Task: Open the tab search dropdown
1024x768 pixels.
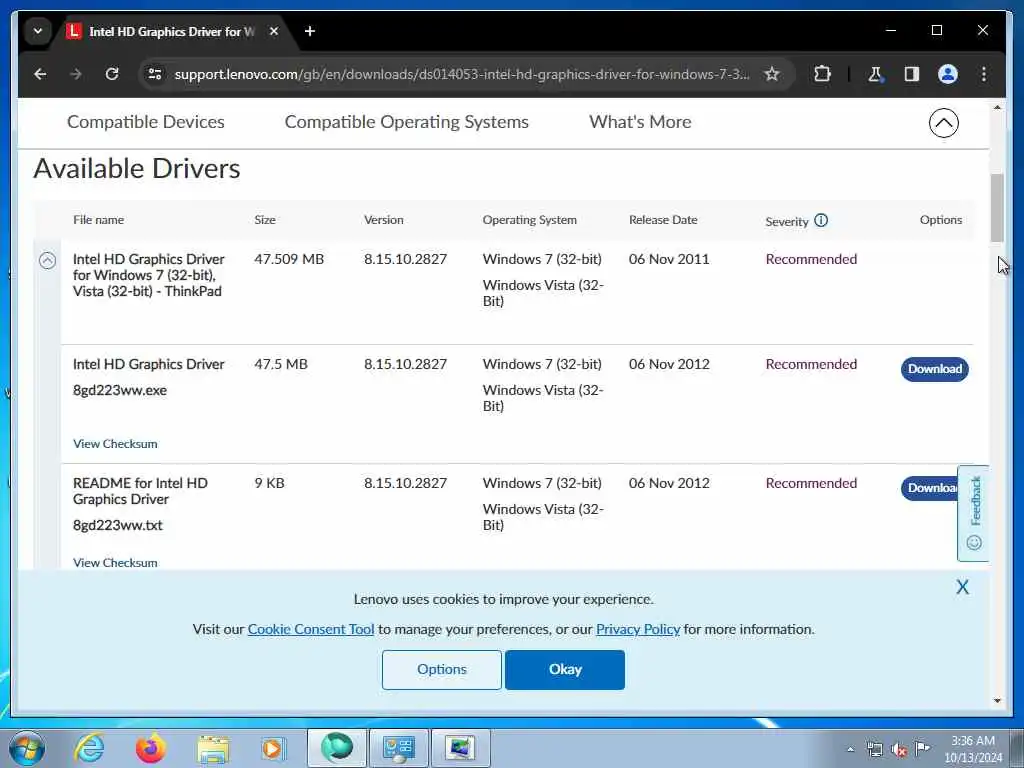Action: point(38,31)
